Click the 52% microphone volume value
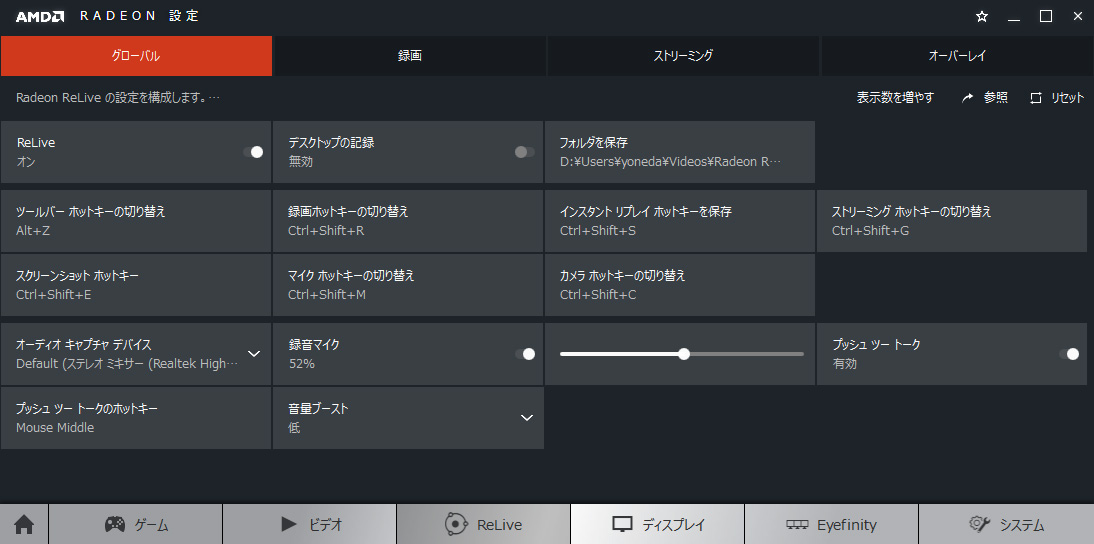Image resolution: width=1094 pixels, height=544 pixels. tap(301, 364)
